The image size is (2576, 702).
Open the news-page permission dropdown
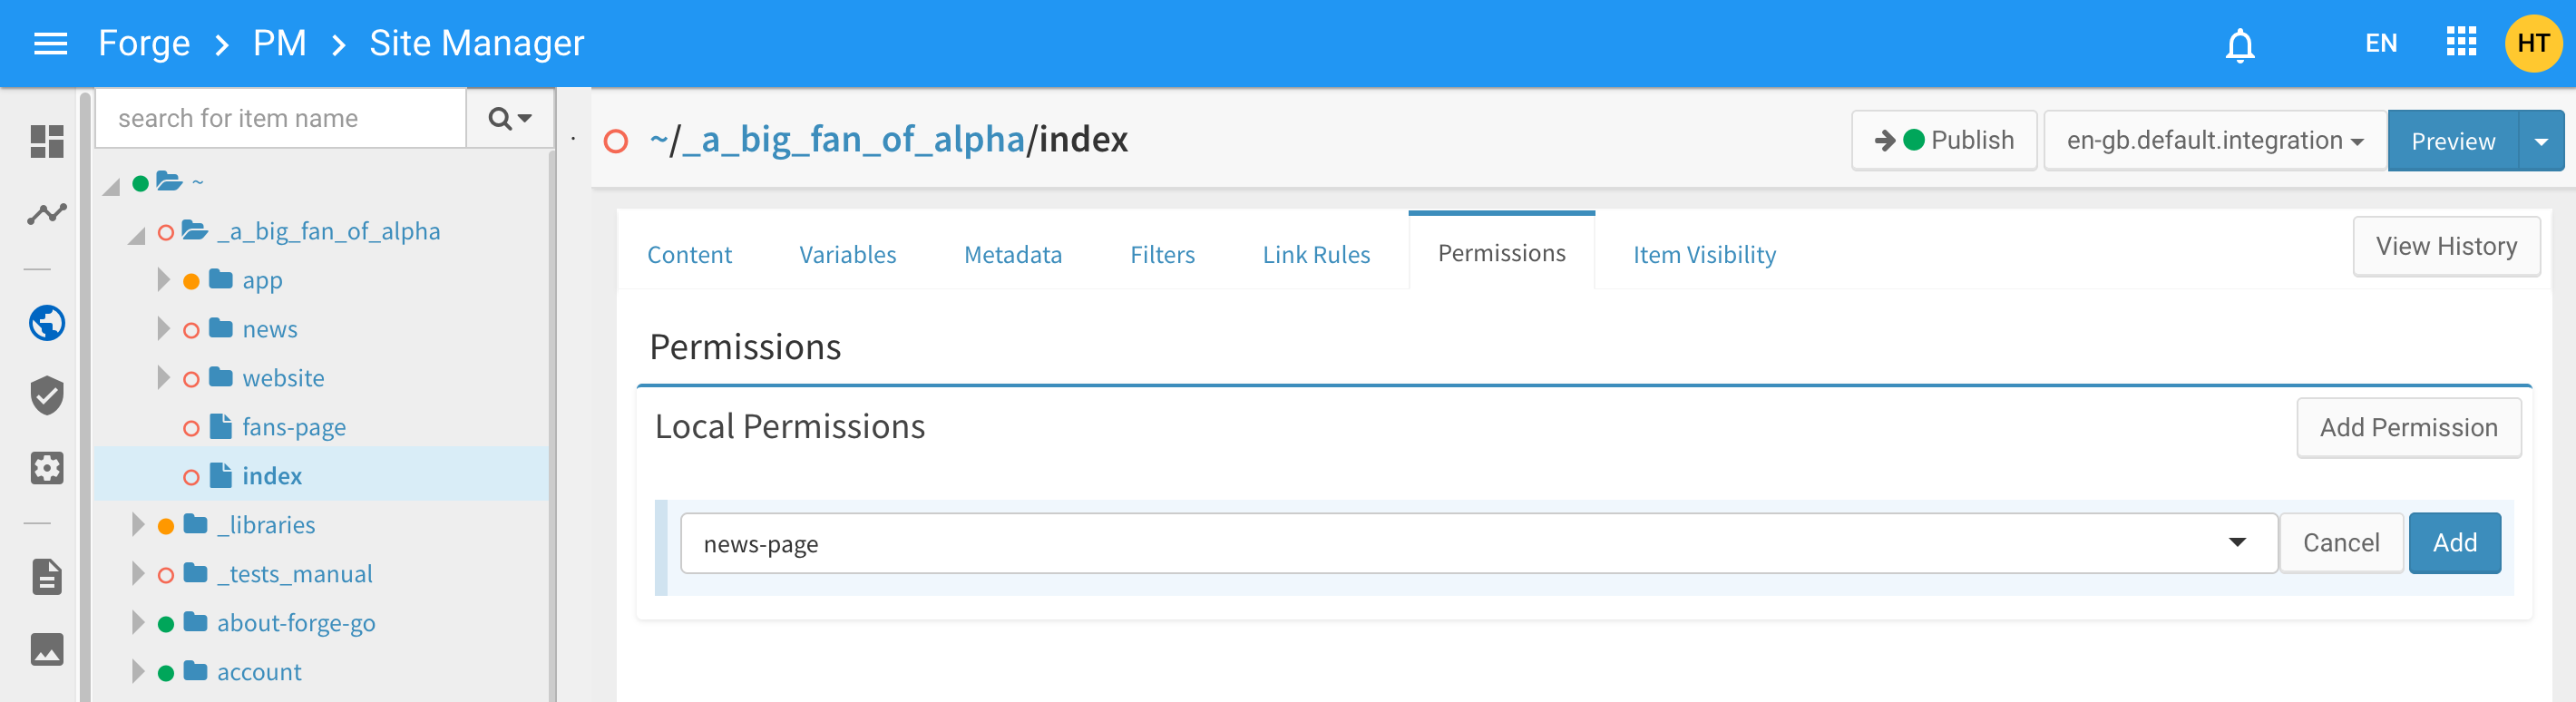click(x=1478, y=544)
